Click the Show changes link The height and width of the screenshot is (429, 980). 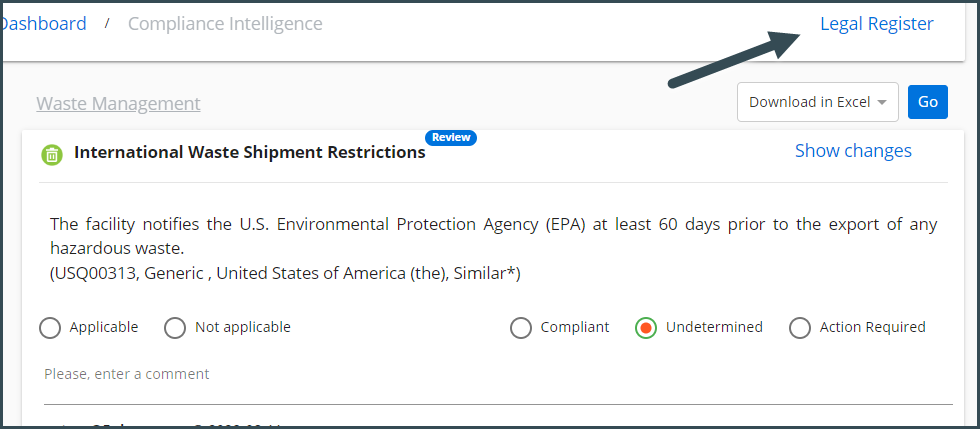[x=853, y=151]
